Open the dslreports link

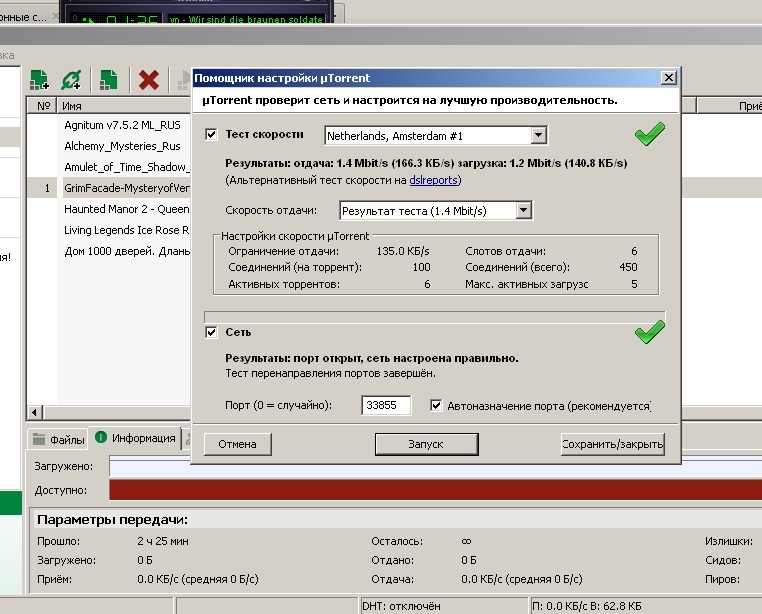[433, 180]
